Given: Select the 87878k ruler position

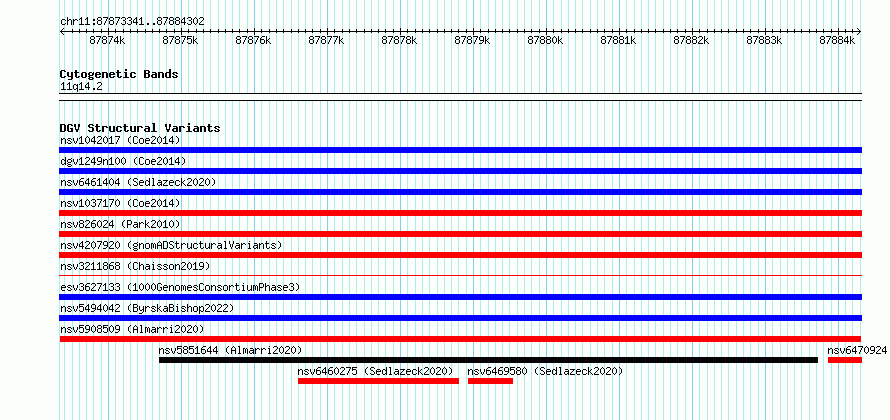Looking at the screenshot, I should [400, 41].
